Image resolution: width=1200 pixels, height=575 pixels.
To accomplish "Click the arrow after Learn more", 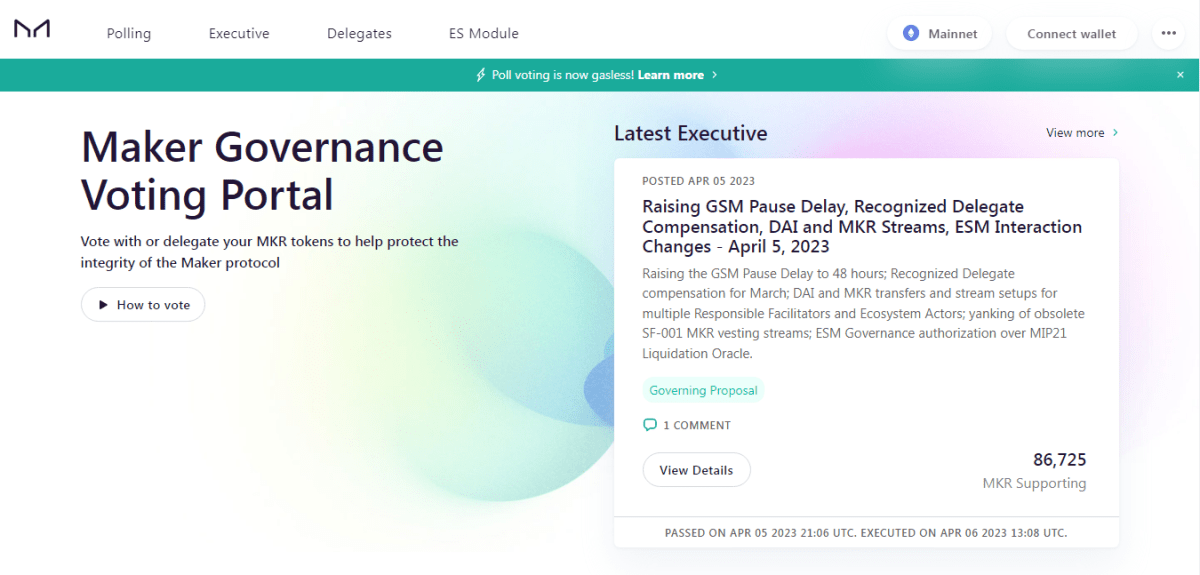I will [x=714, y=75].
